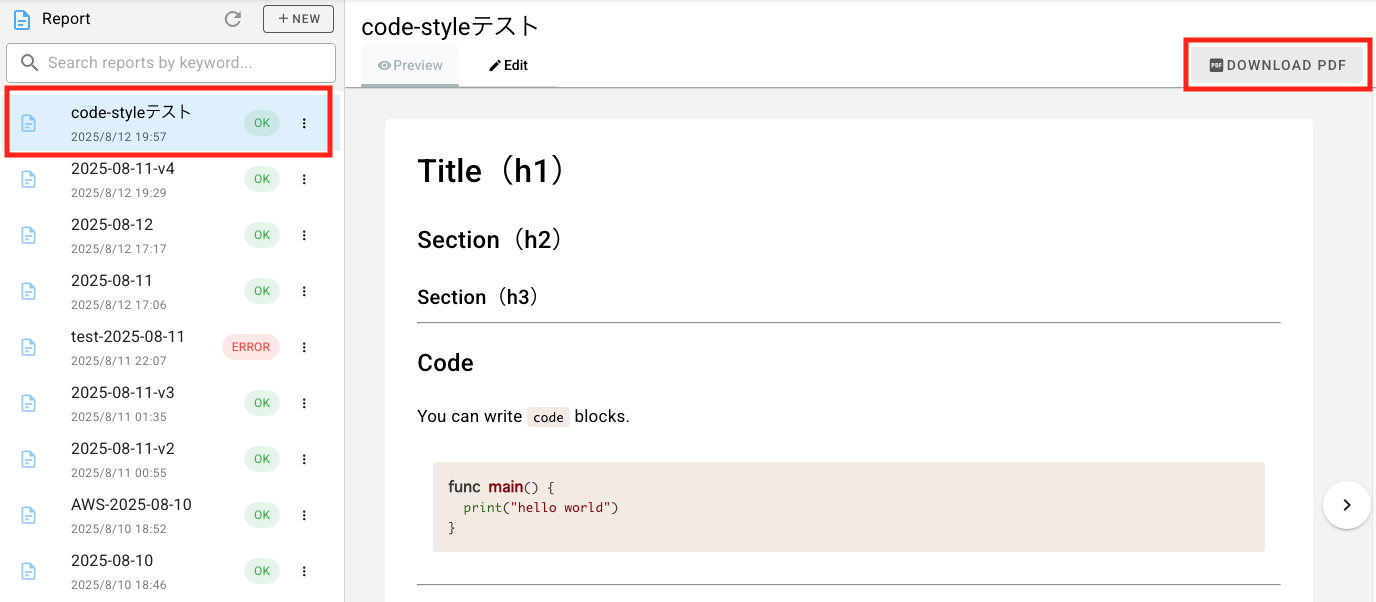Viewport: 1376px width, 602px height.
Task: Refresh the report list
Action: pos(233,19)
